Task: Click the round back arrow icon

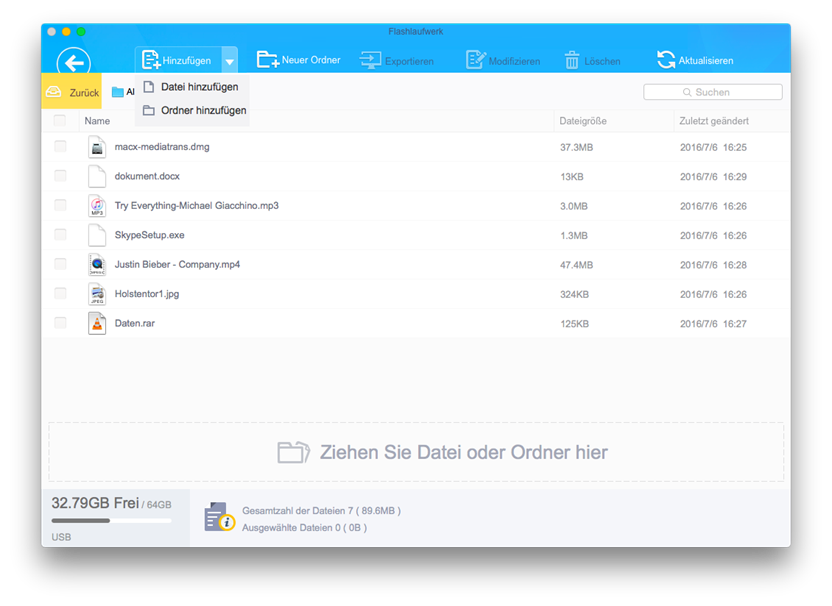Action: pos(73,63)
